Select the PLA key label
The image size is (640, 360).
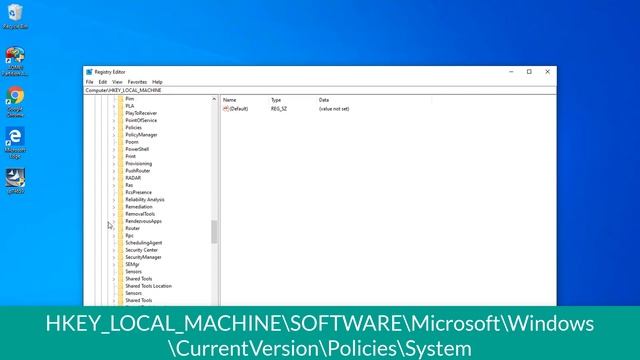tap(129, 106)
